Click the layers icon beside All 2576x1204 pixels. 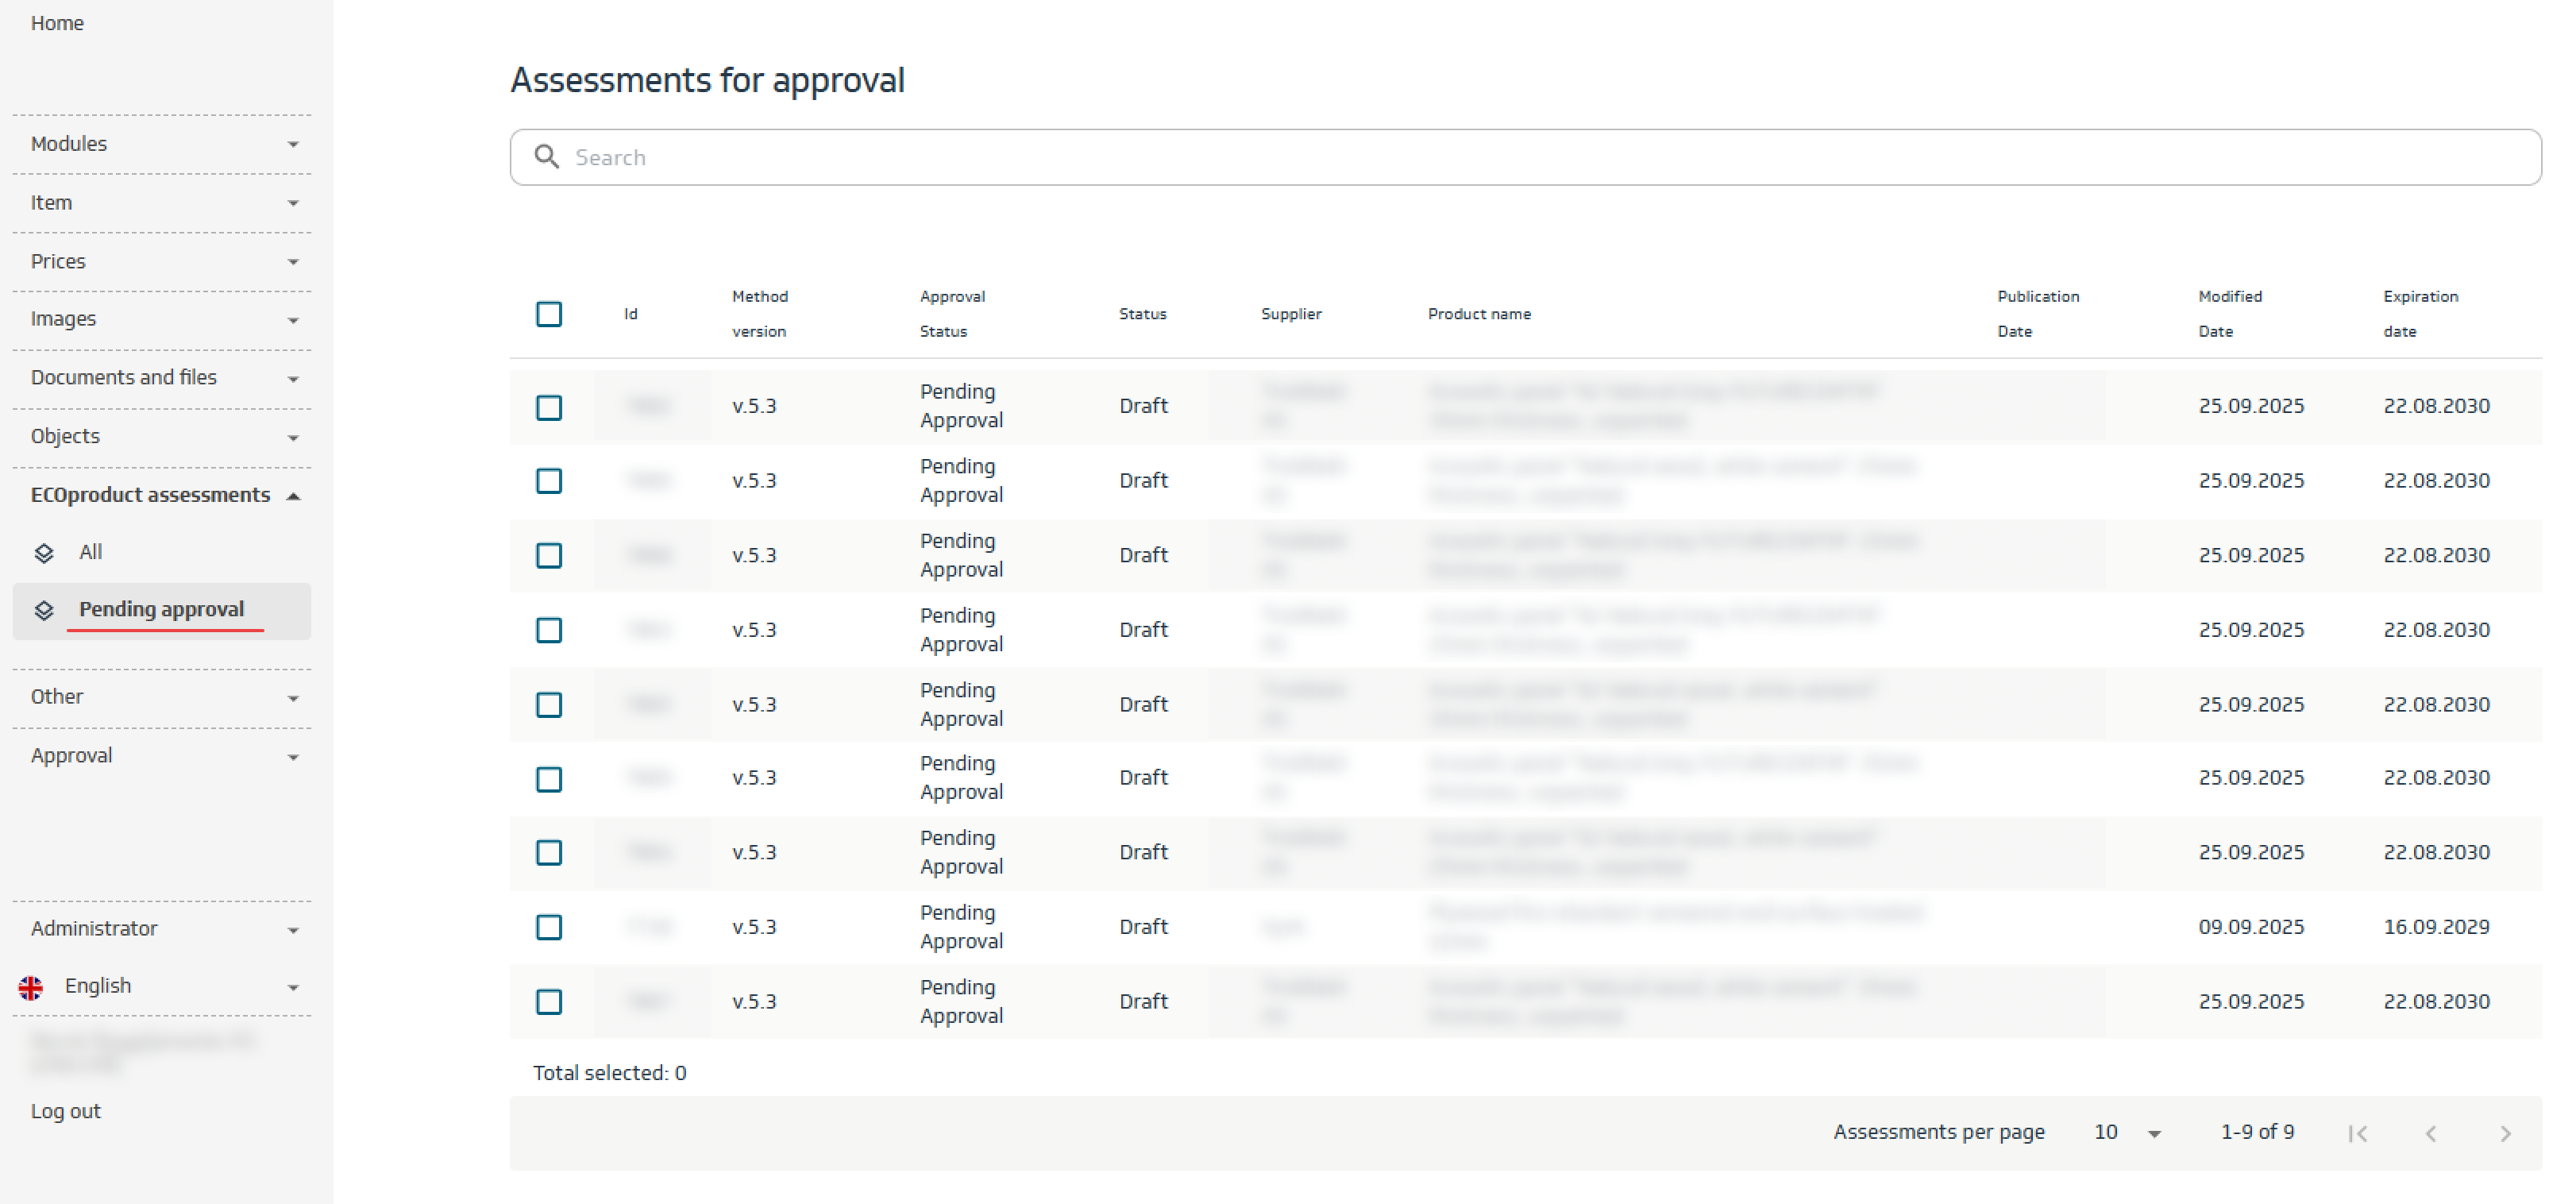point(44,553)
